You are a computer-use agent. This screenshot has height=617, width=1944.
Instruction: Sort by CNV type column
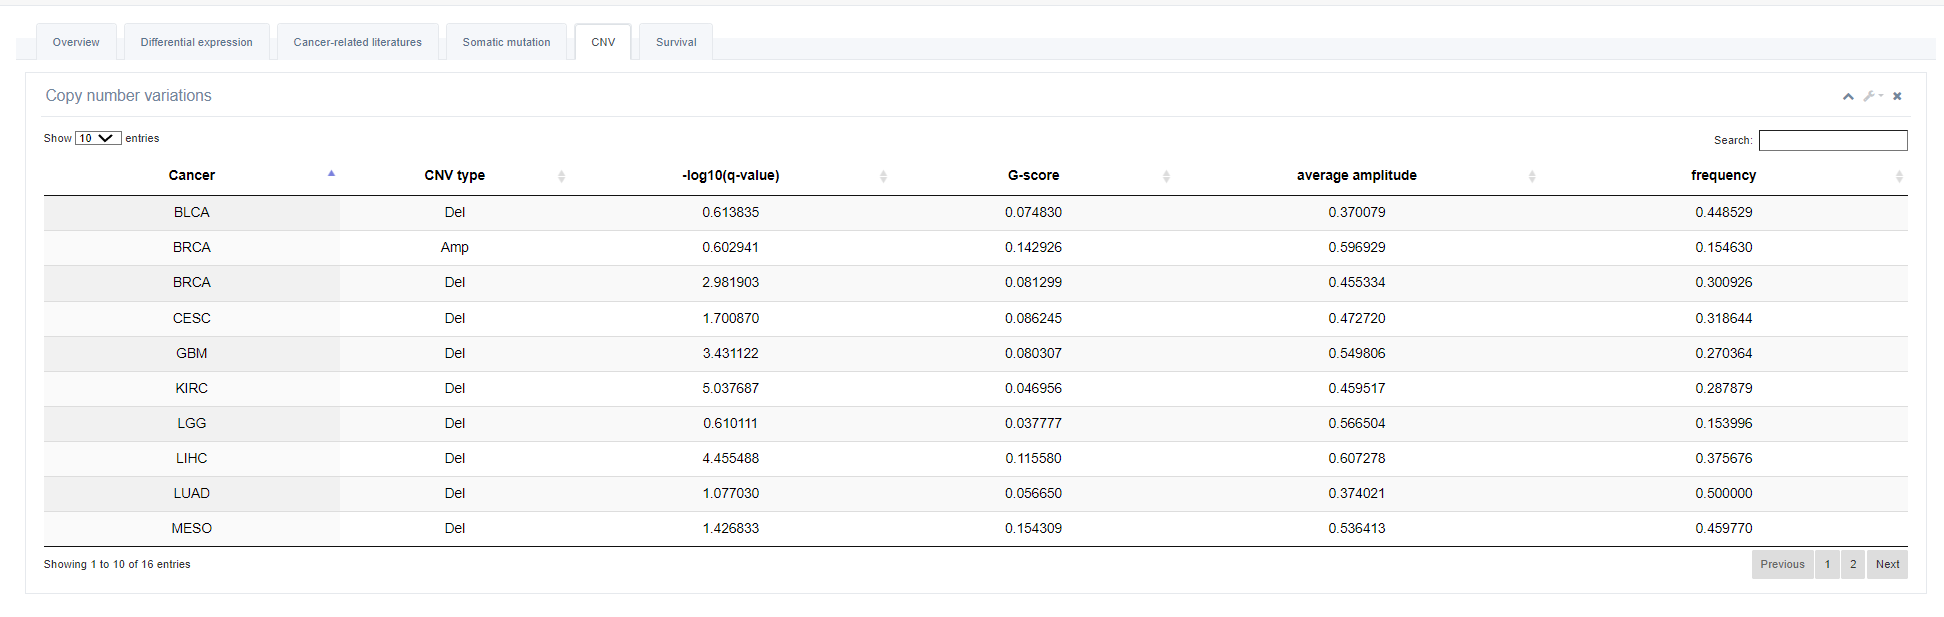[454, 175]
